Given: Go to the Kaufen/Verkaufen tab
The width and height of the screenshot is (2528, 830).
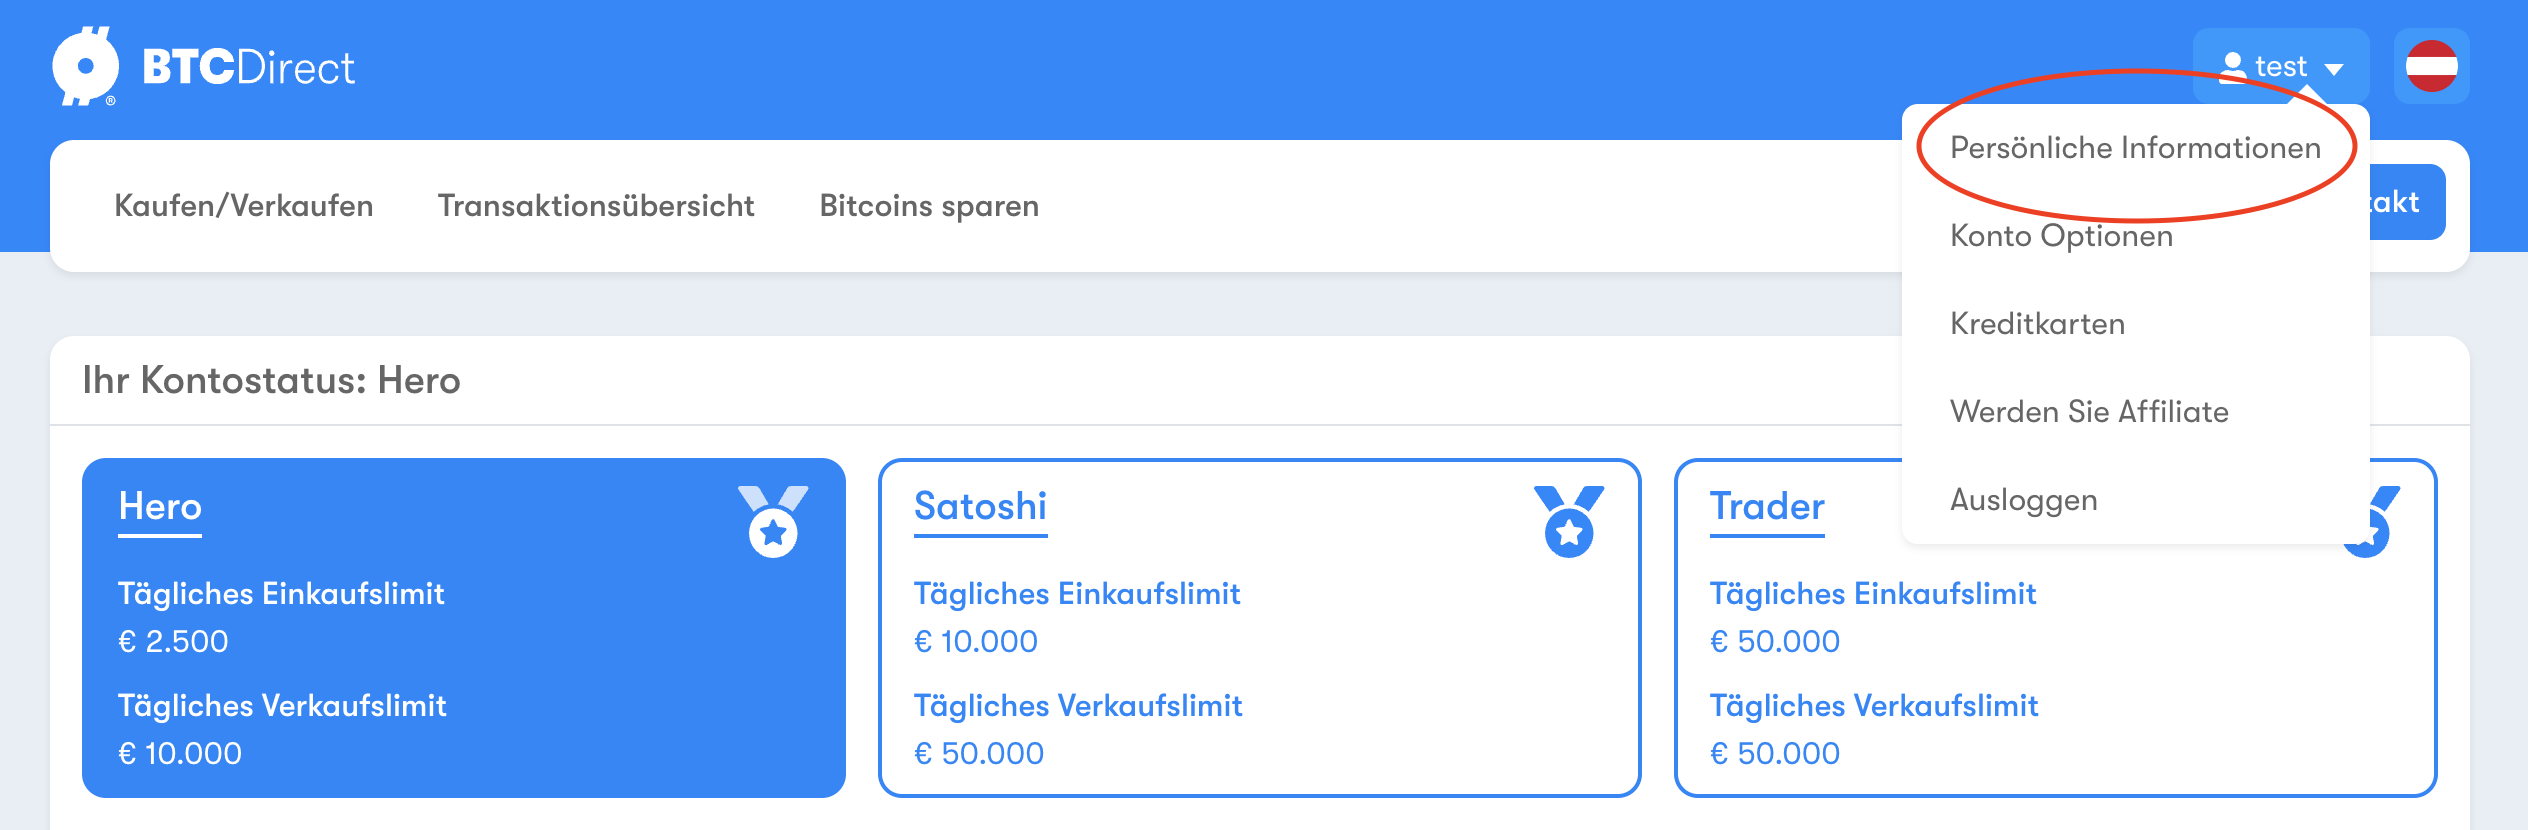Looking at the screenshot, I should click(244, 206).
